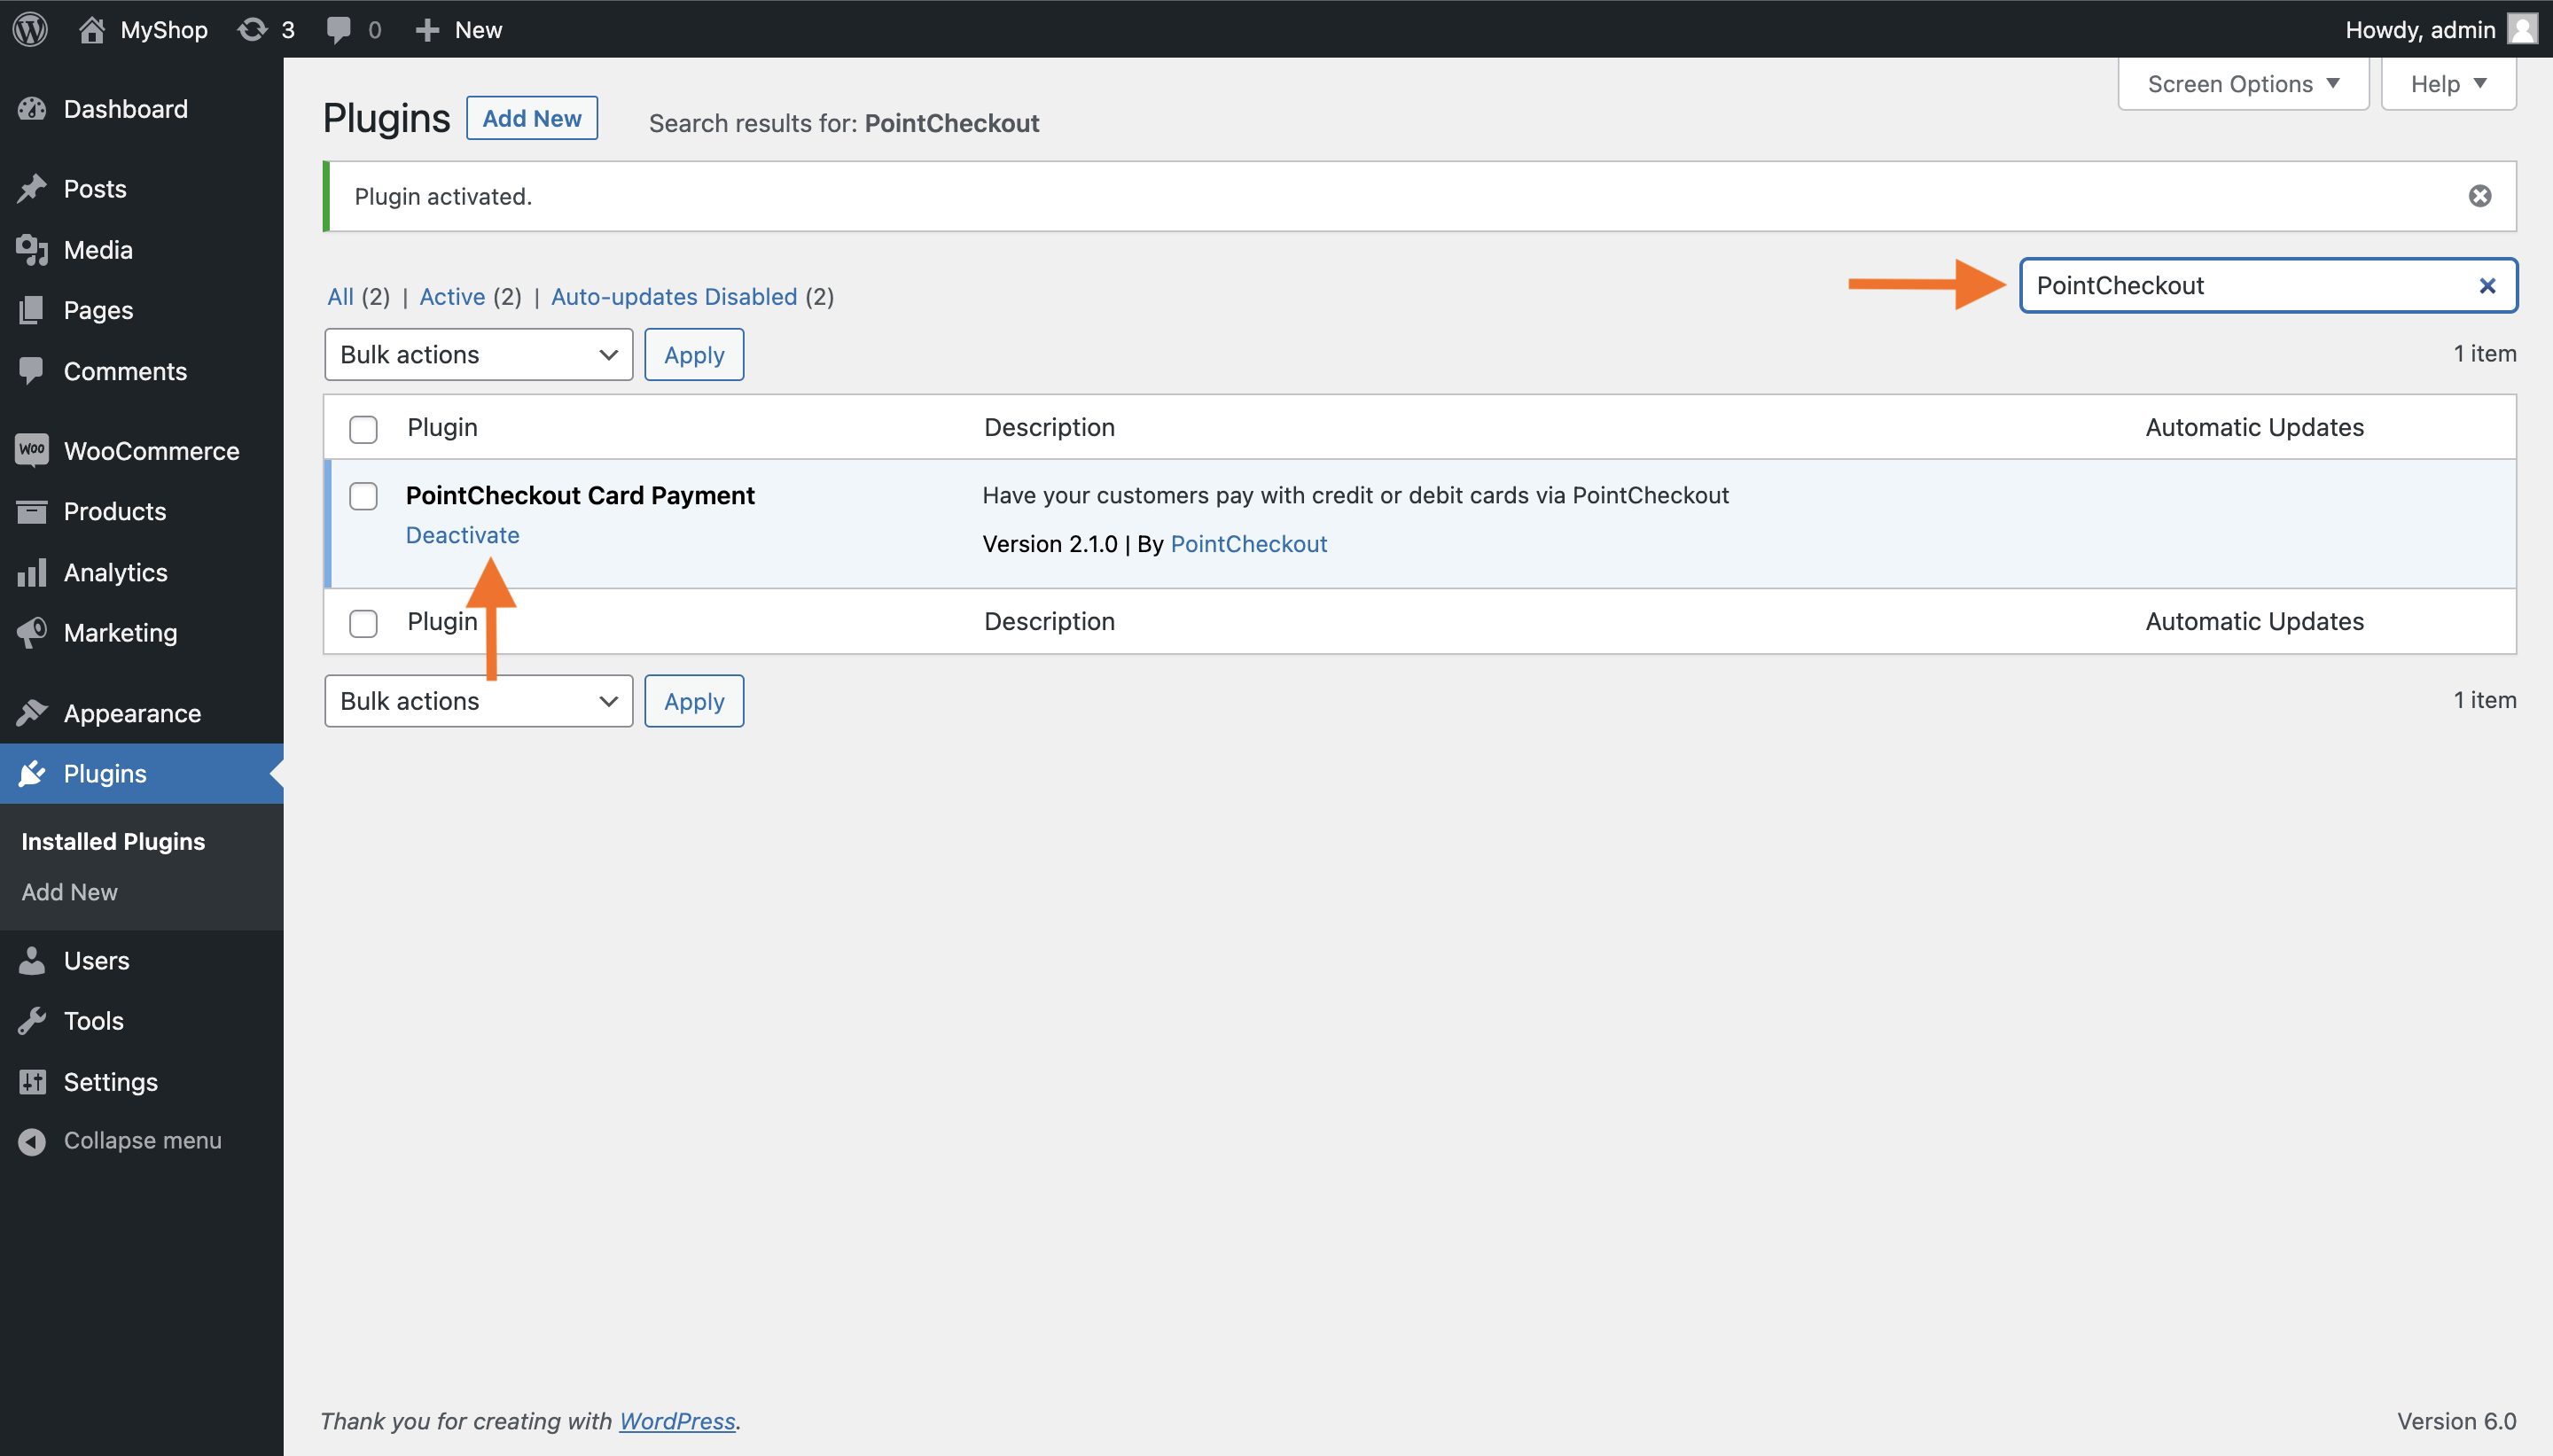Check the PointCheckout Card Payment row checkbox

(x=363, y=496)
